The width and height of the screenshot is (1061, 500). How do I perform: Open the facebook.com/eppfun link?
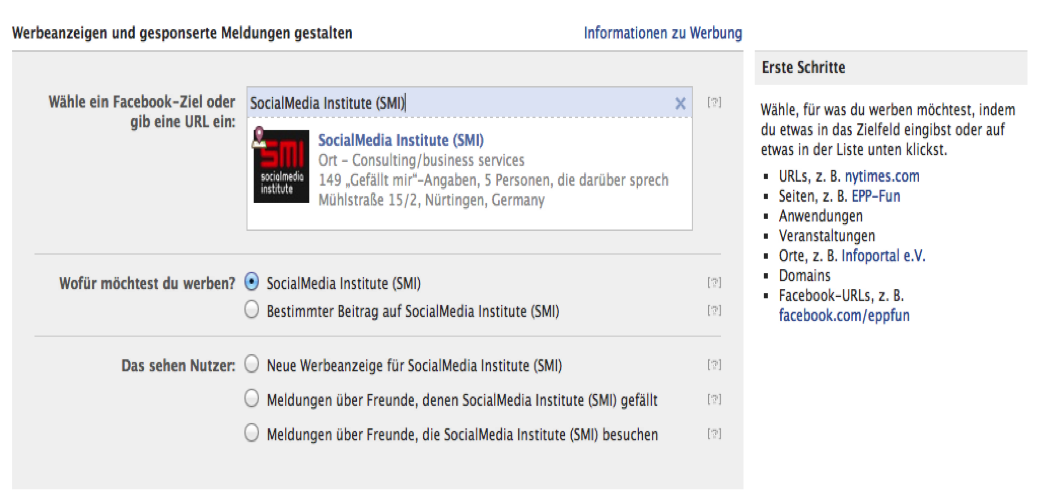click(844, 315)
